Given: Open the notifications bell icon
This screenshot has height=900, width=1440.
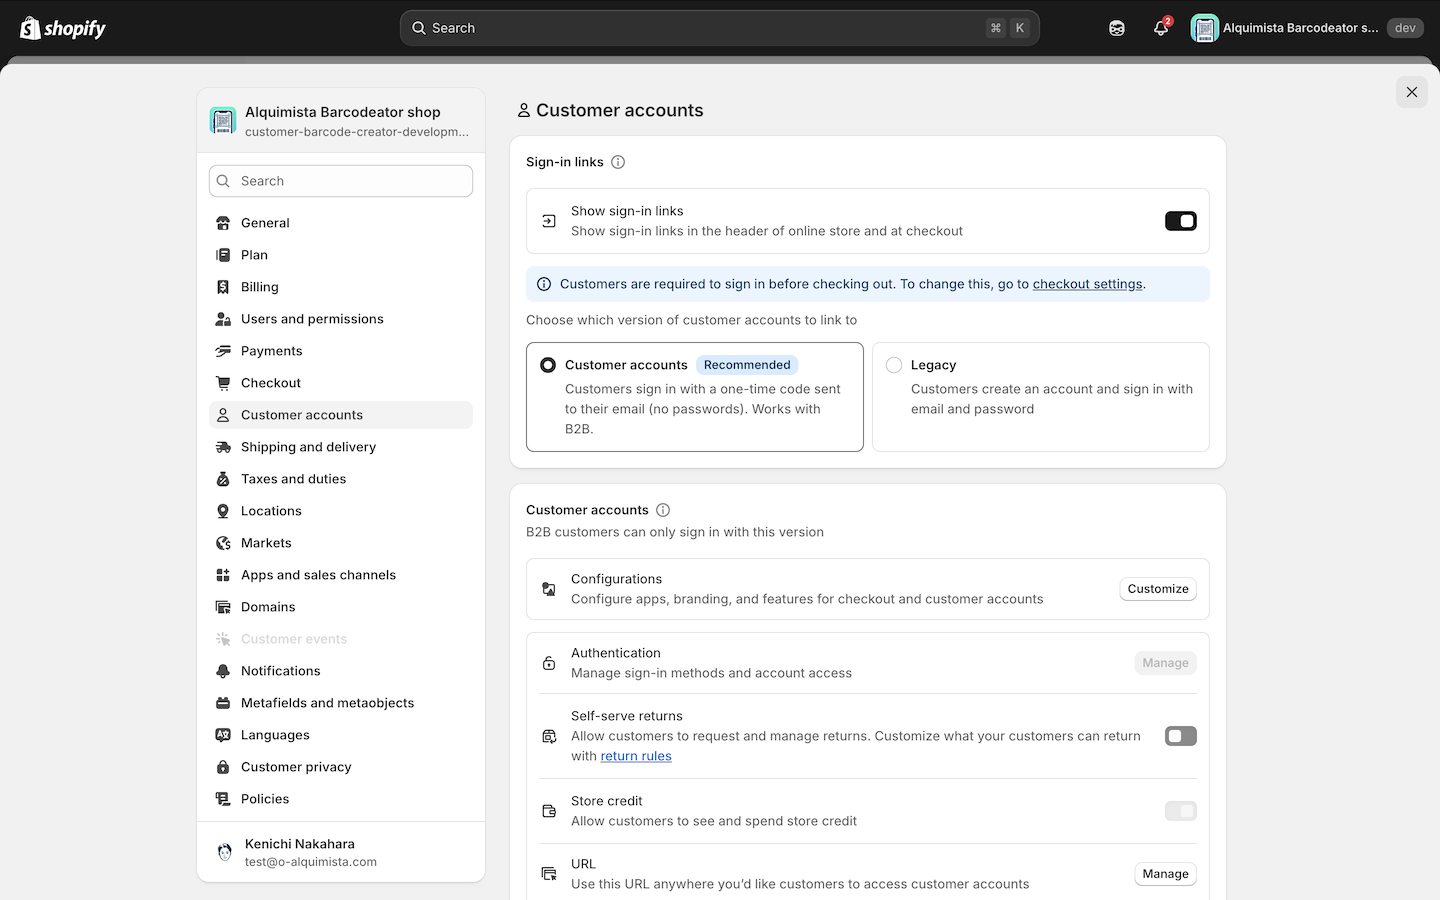Looking at the screenshot, I should [1160, 28].
